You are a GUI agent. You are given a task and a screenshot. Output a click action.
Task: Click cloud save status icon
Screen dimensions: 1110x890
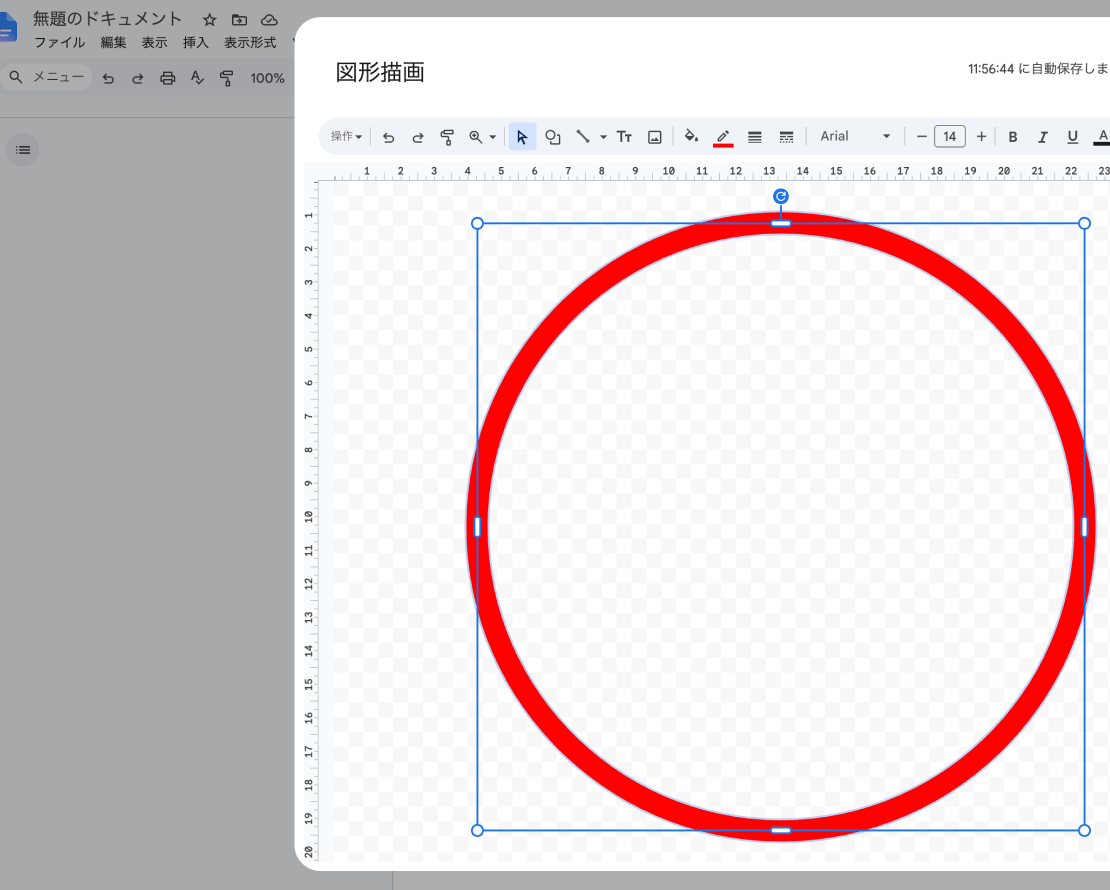click(269, 20)
